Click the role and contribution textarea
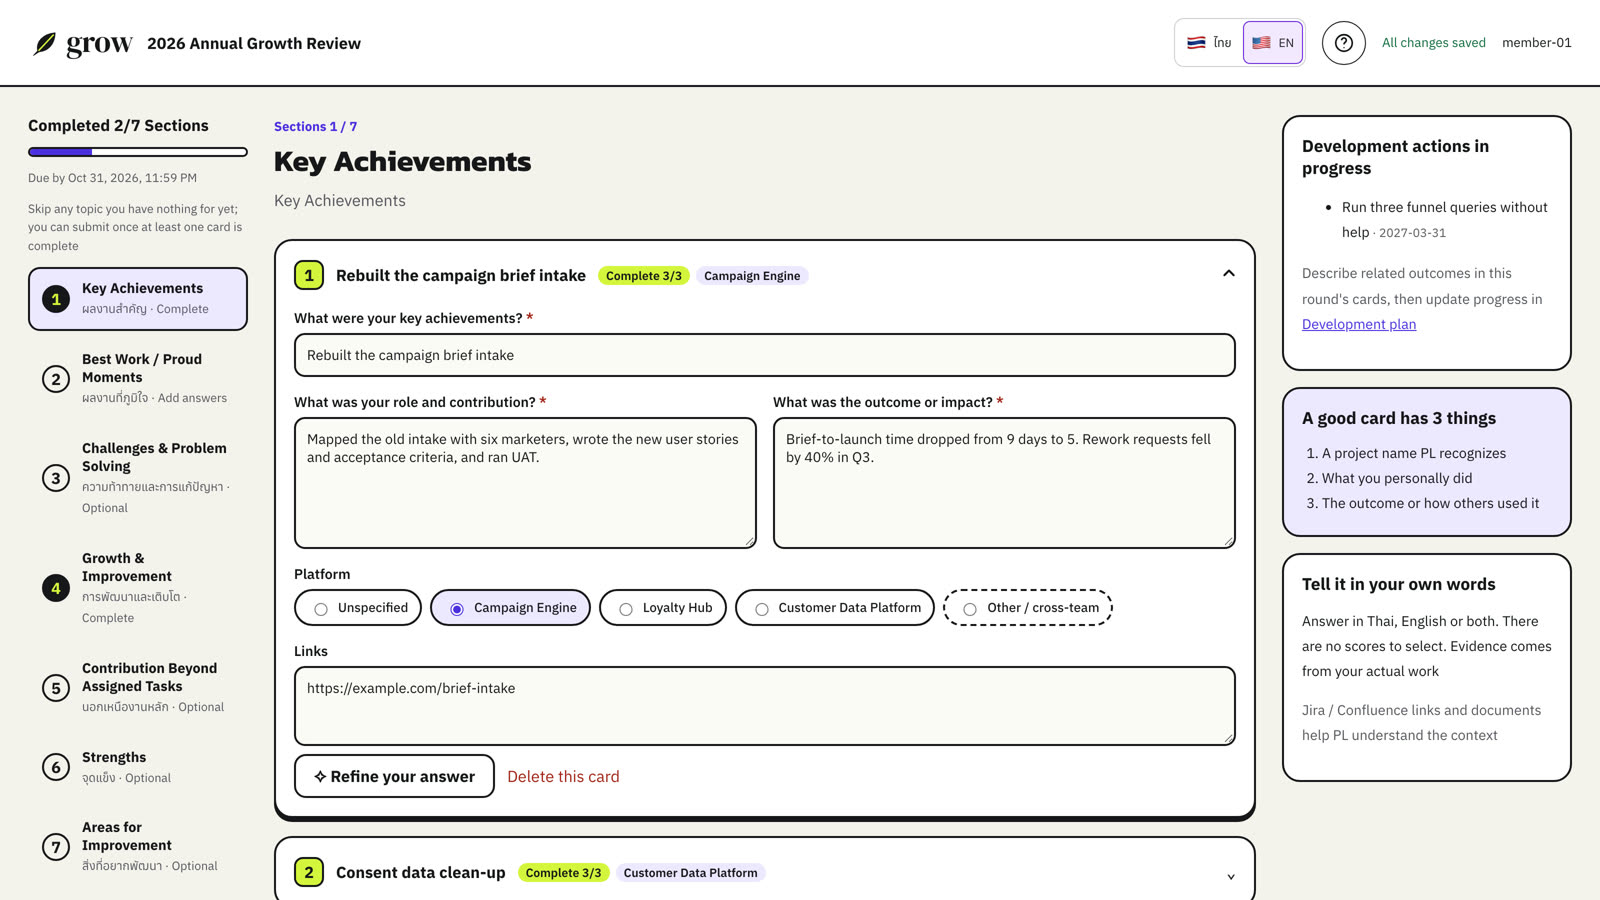This screenshot has width=1600, height=900. pos(525,483)
